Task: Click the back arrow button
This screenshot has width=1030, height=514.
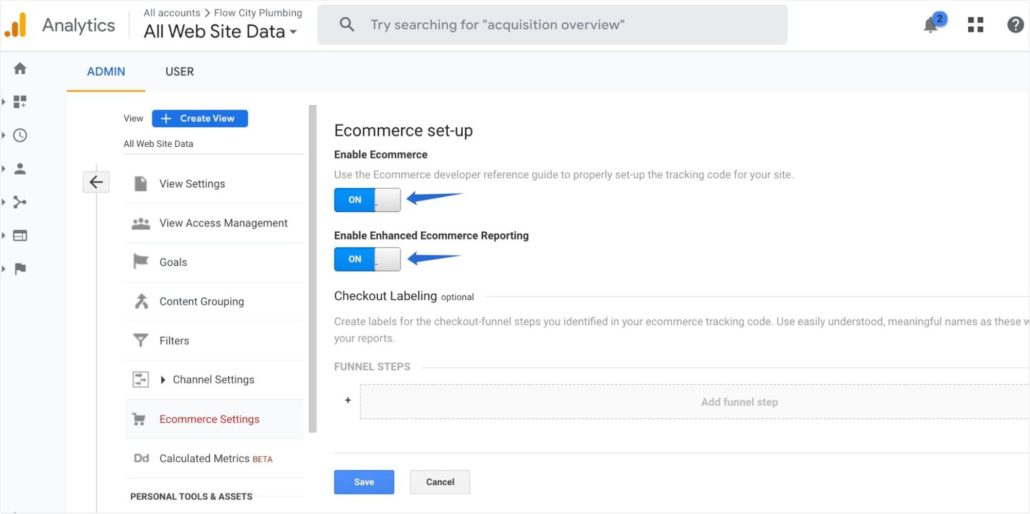Action: click(96, 182)
